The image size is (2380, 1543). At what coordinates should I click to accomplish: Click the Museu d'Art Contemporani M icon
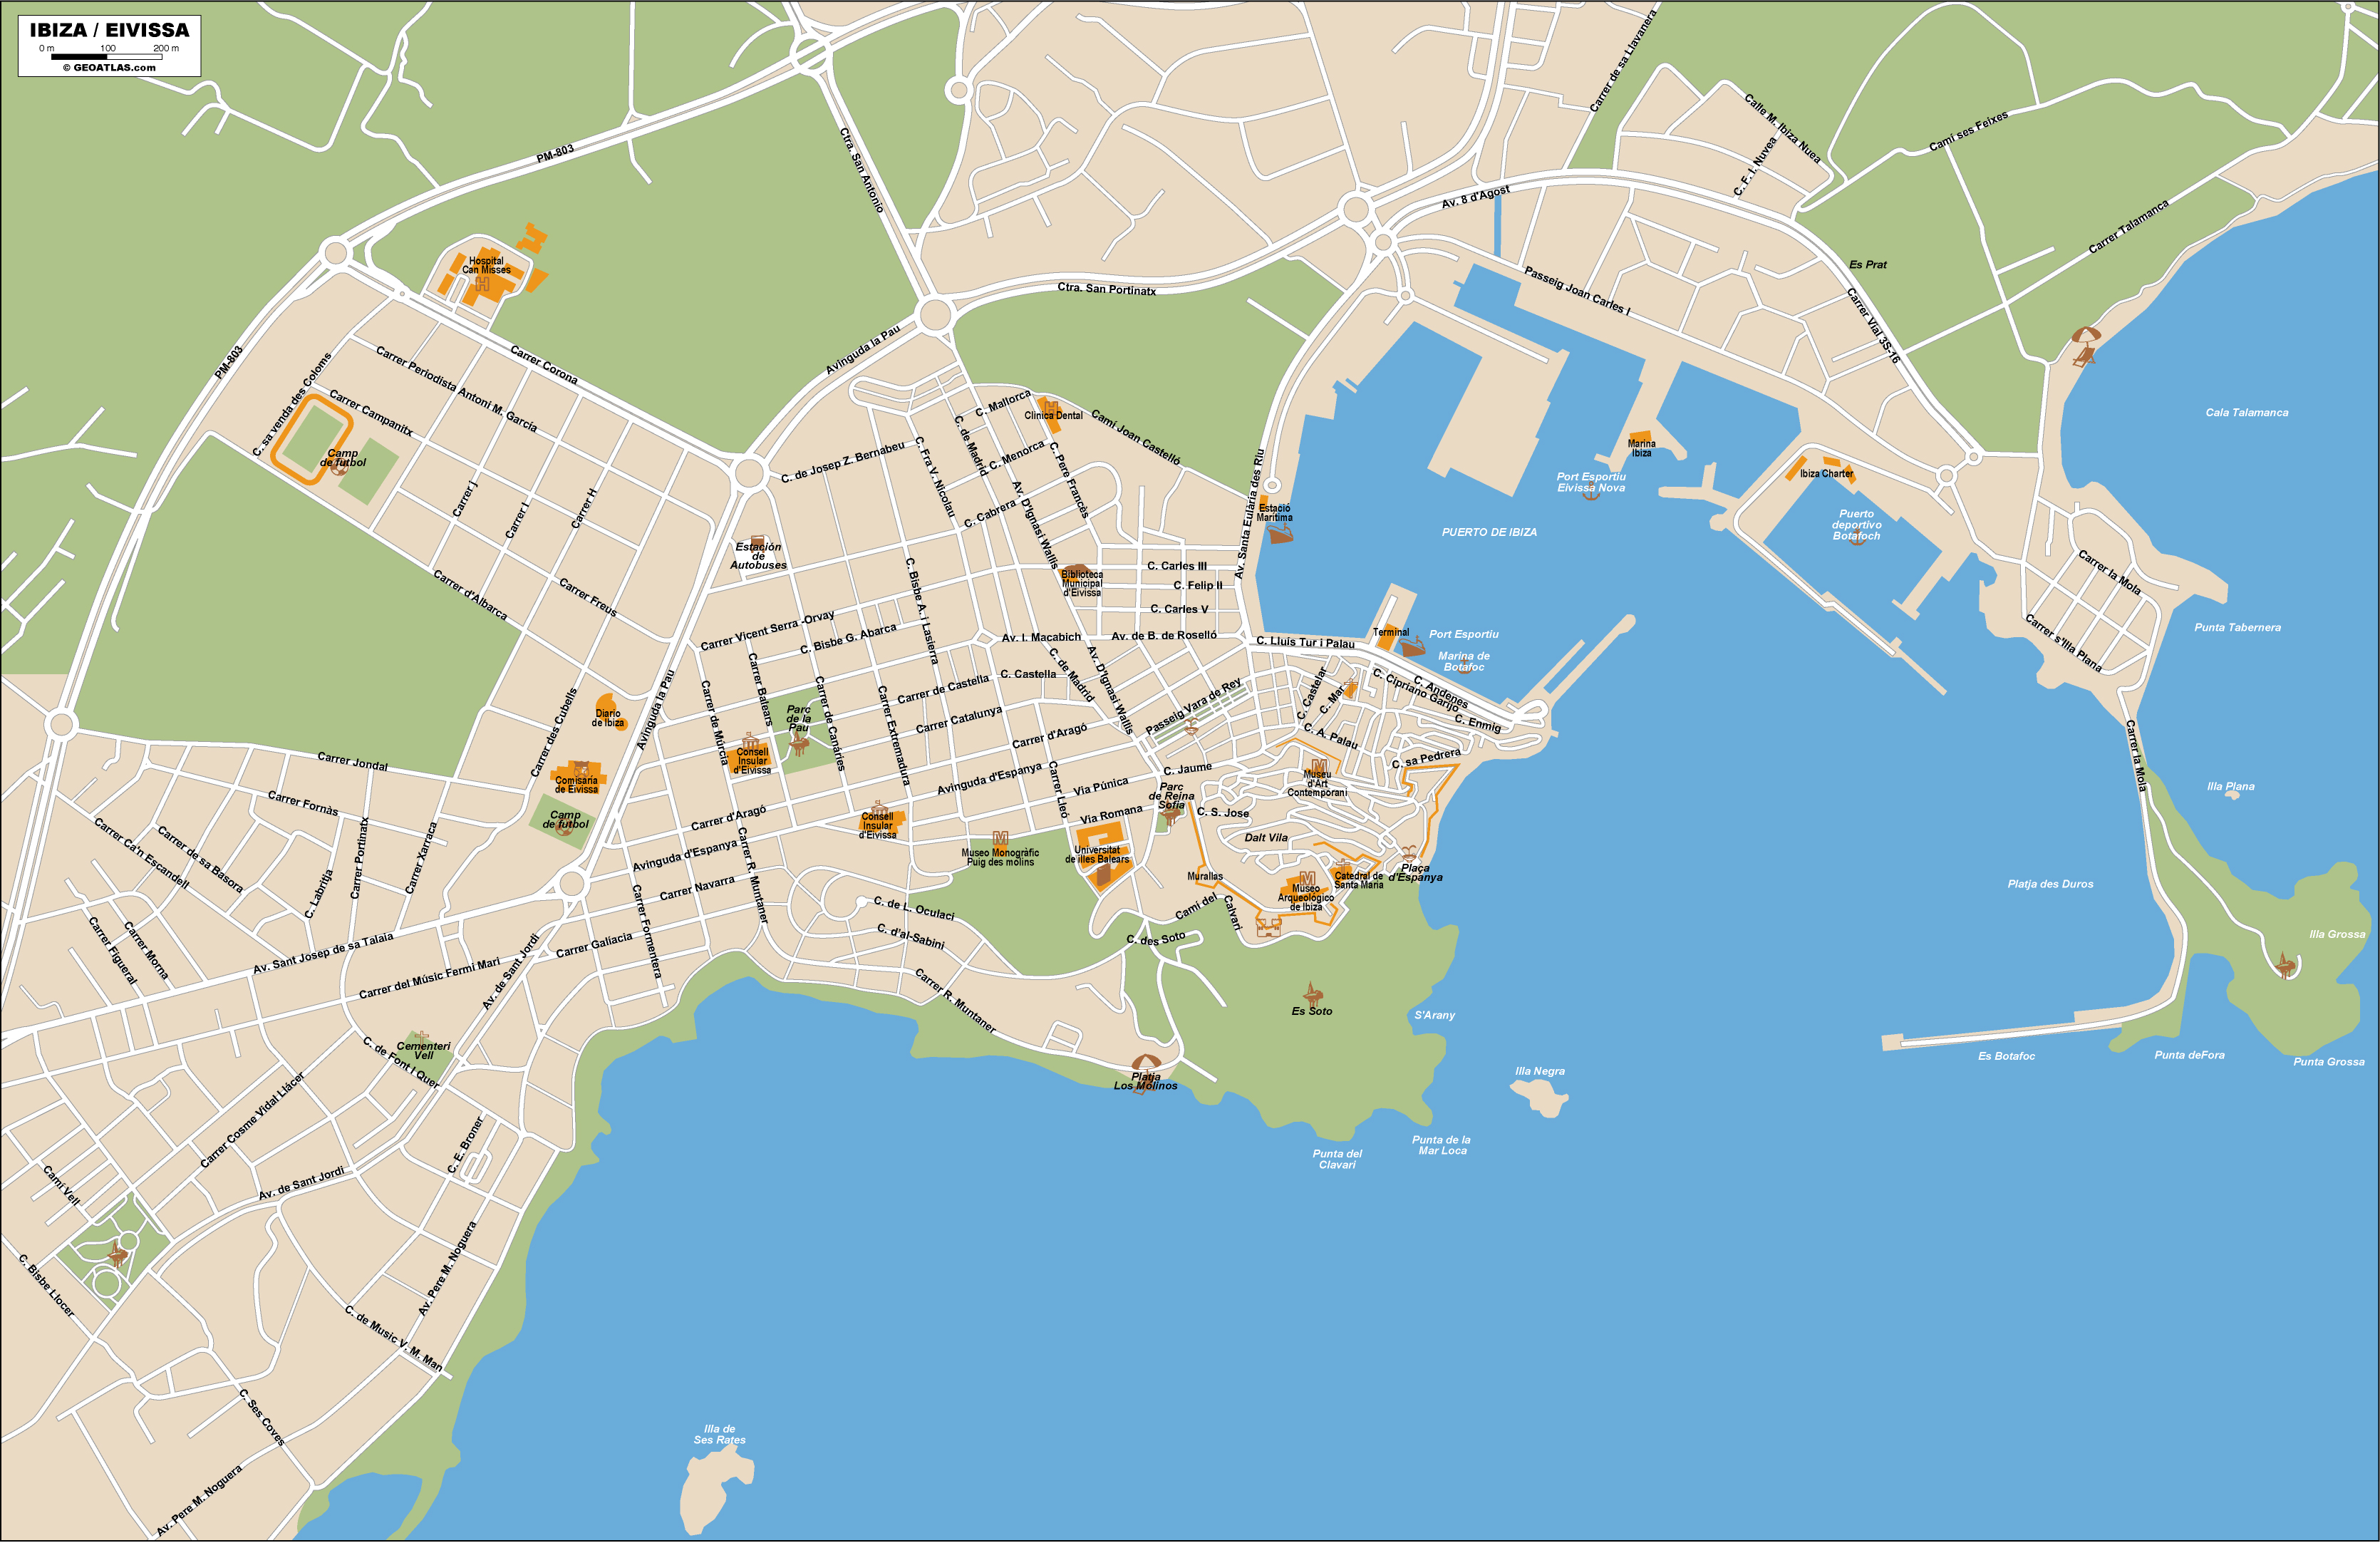tap(1318, 766)
